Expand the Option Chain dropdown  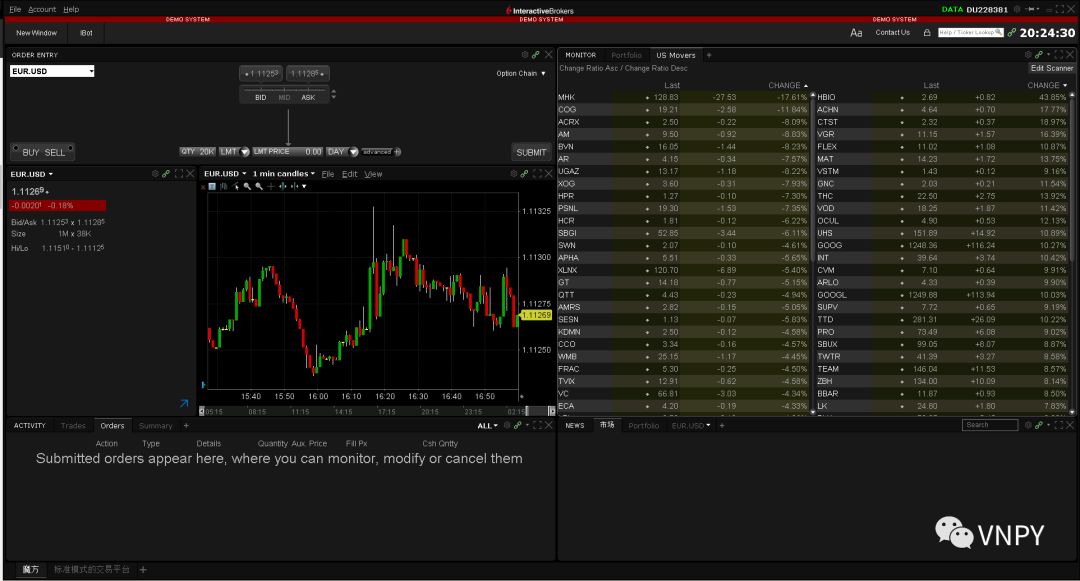521,74
